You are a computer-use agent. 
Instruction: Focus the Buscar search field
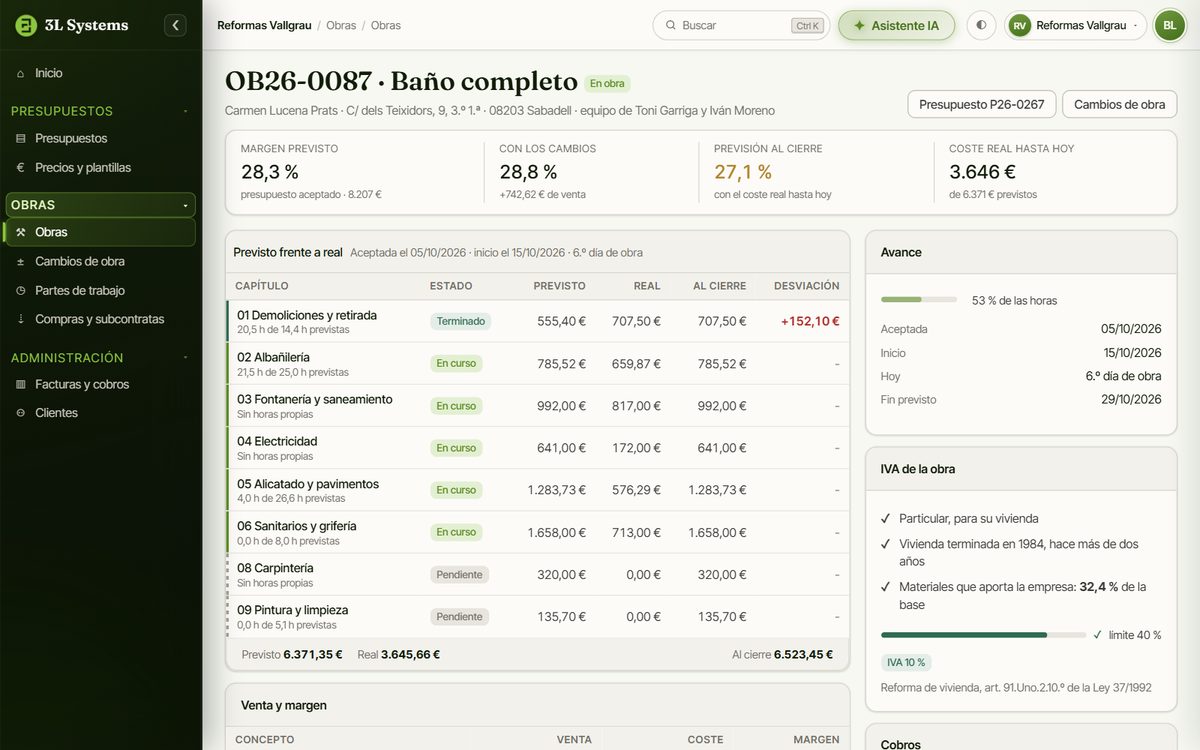click(741, 25)
